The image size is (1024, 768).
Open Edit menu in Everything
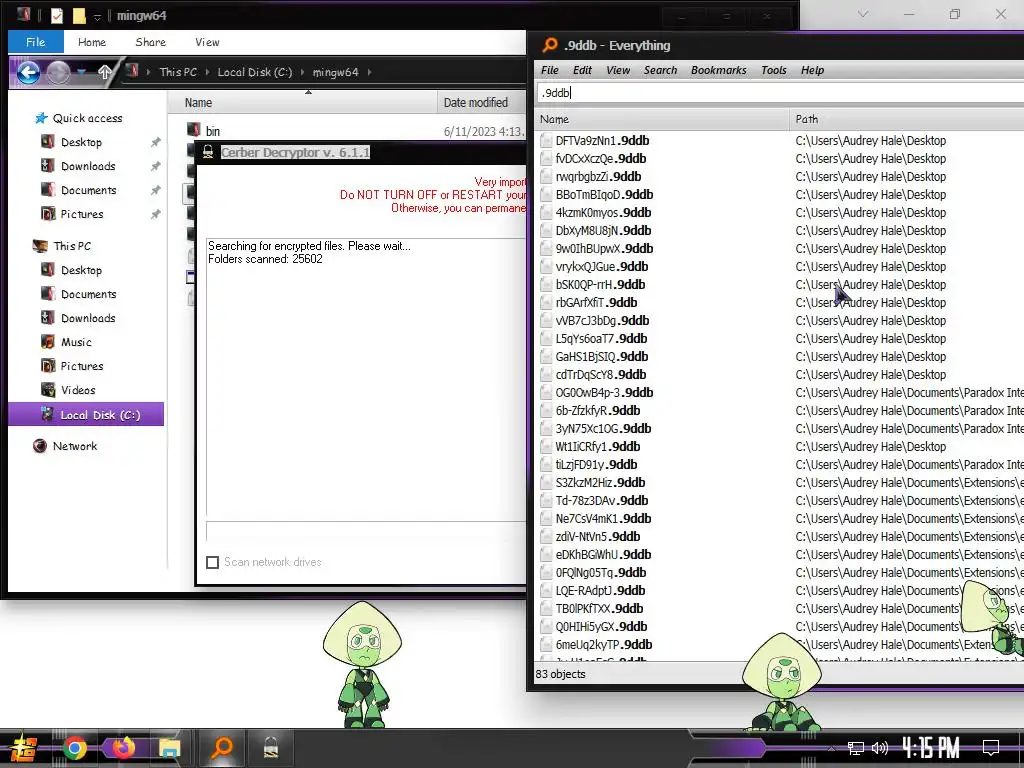582,70
